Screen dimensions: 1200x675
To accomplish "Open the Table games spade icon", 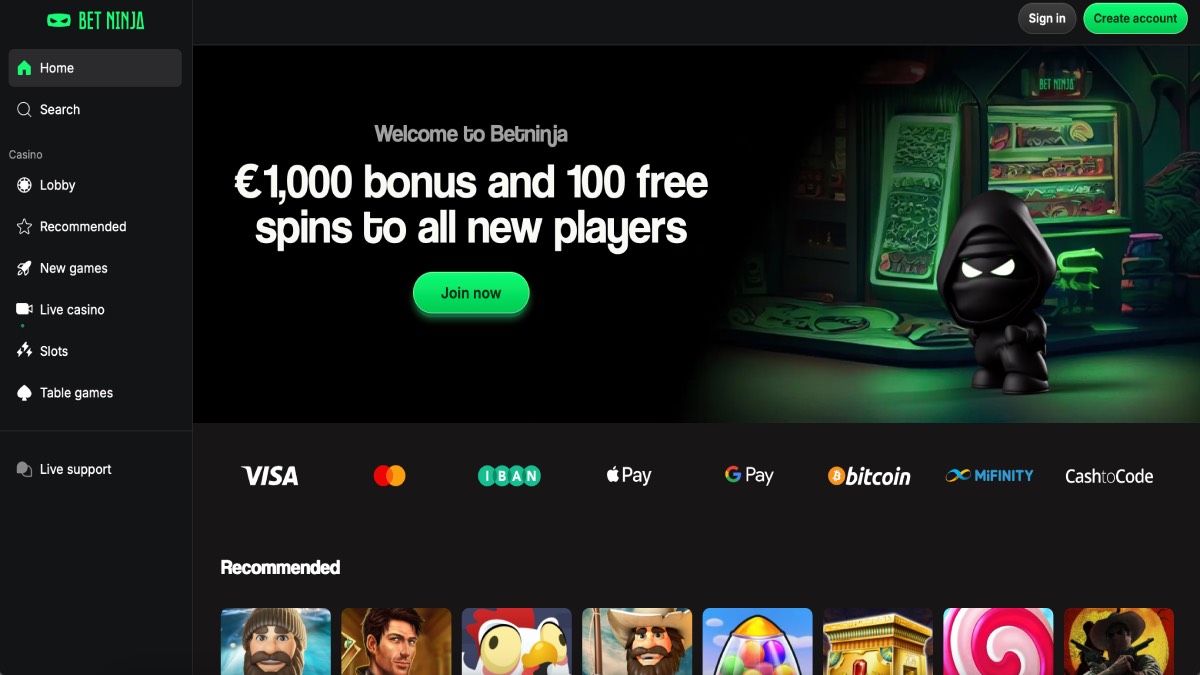I will click(24, 393).
